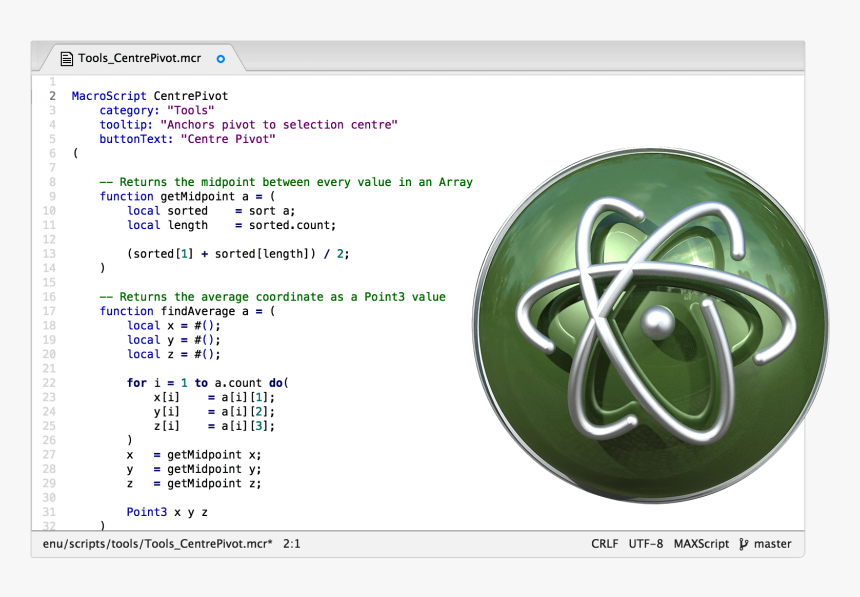Open the master branch selector
This screenshot has width=860, height=597.
coord(772,544)
